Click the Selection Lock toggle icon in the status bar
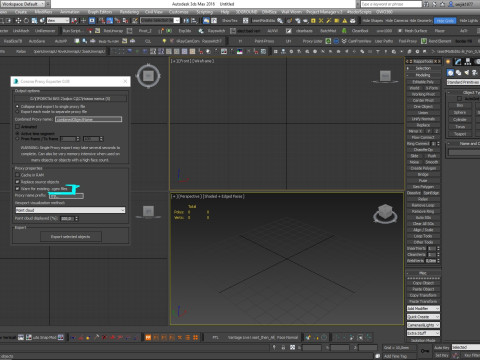Viewport: 480px width, 360px height. [283, 347]
